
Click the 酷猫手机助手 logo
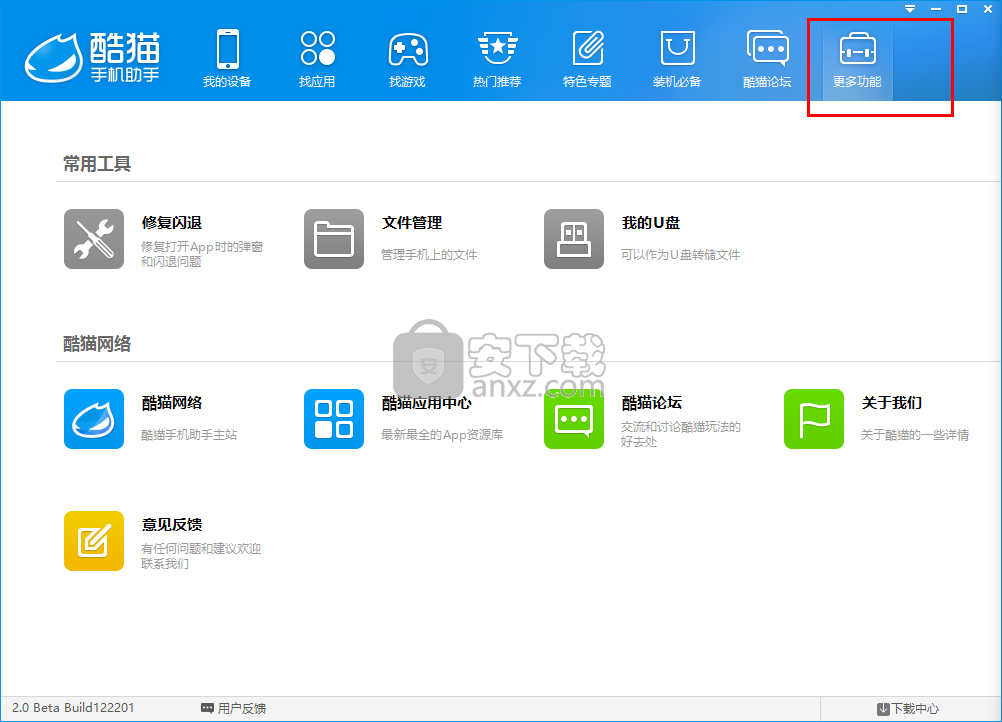point(93,58)
